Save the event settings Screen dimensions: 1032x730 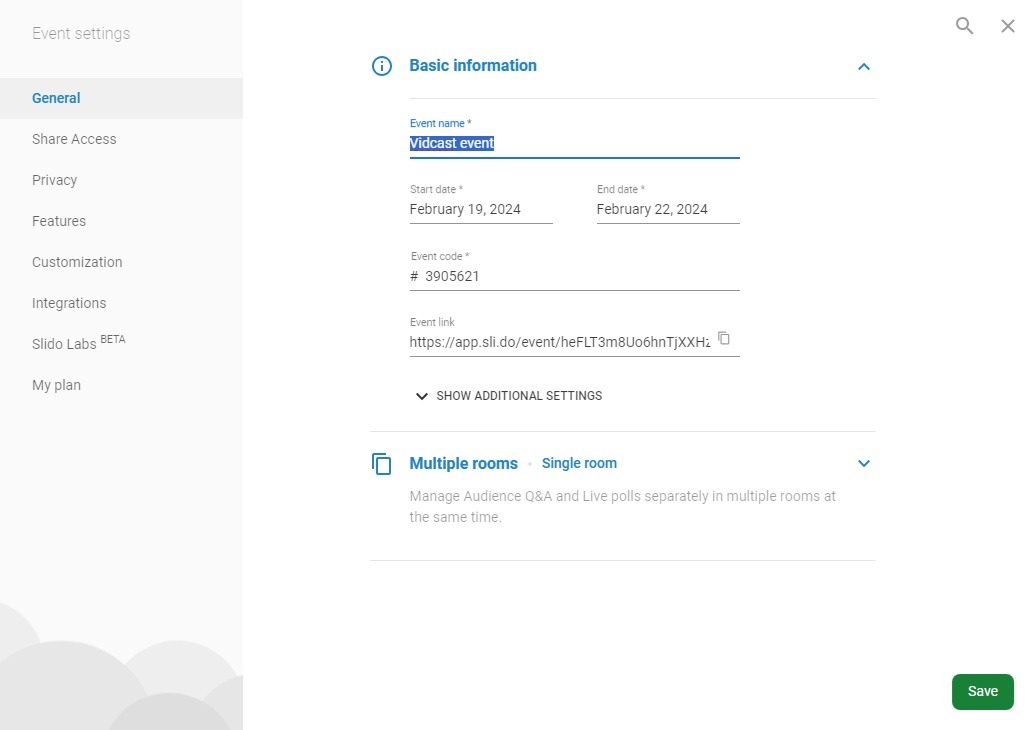coord(983,691)
